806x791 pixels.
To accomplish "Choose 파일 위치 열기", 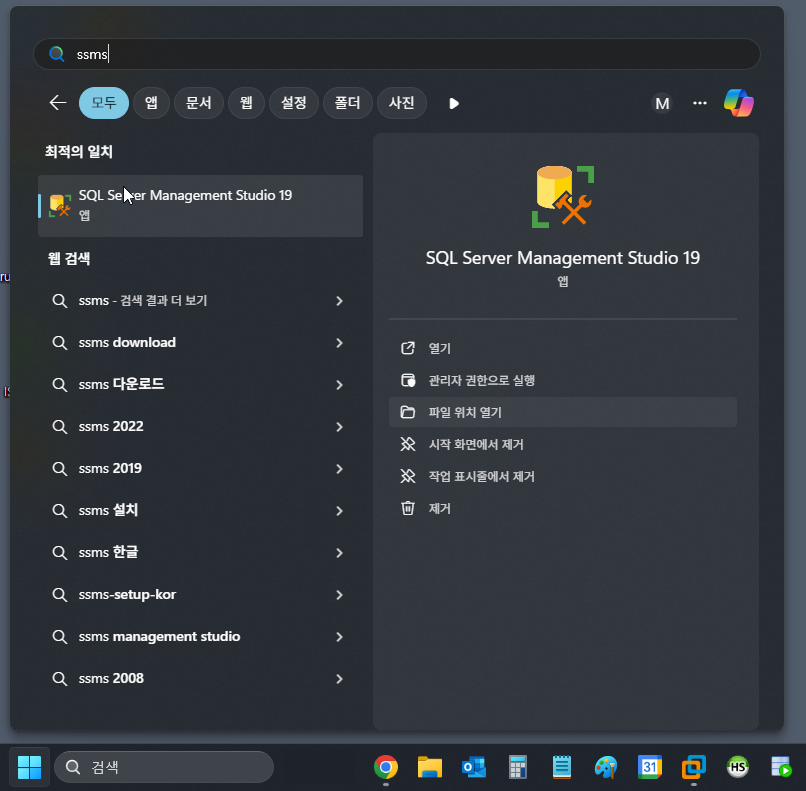I will pos(563,412).
